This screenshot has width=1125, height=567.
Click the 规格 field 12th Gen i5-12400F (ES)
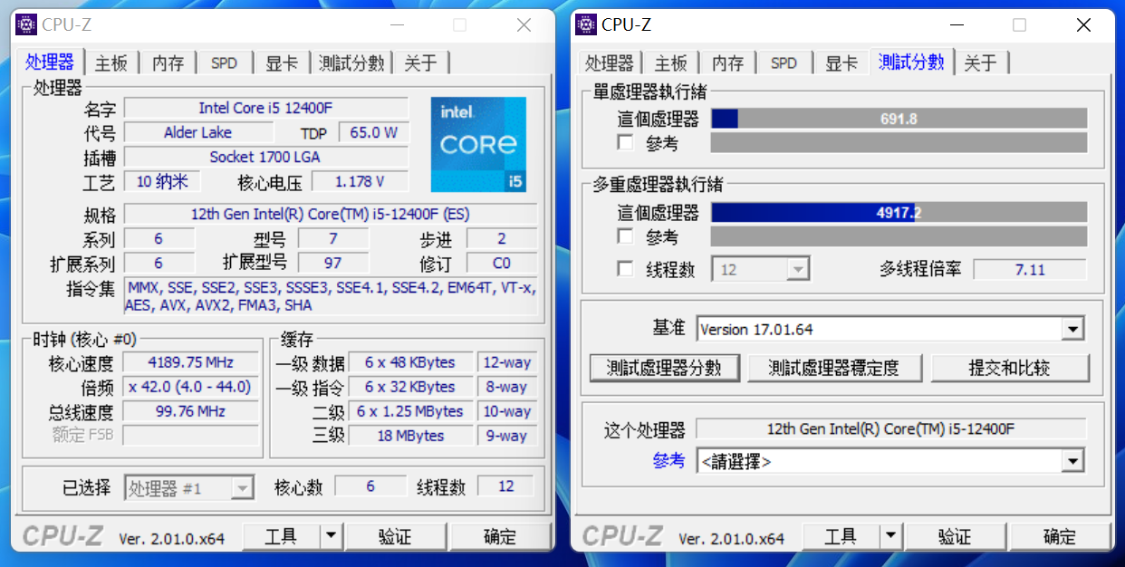pos(331,214)
